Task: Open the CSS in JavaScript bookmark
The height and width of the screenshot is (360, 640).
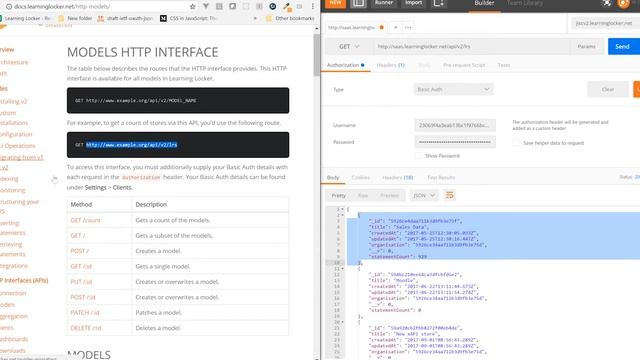Action: tap(188, 18)
